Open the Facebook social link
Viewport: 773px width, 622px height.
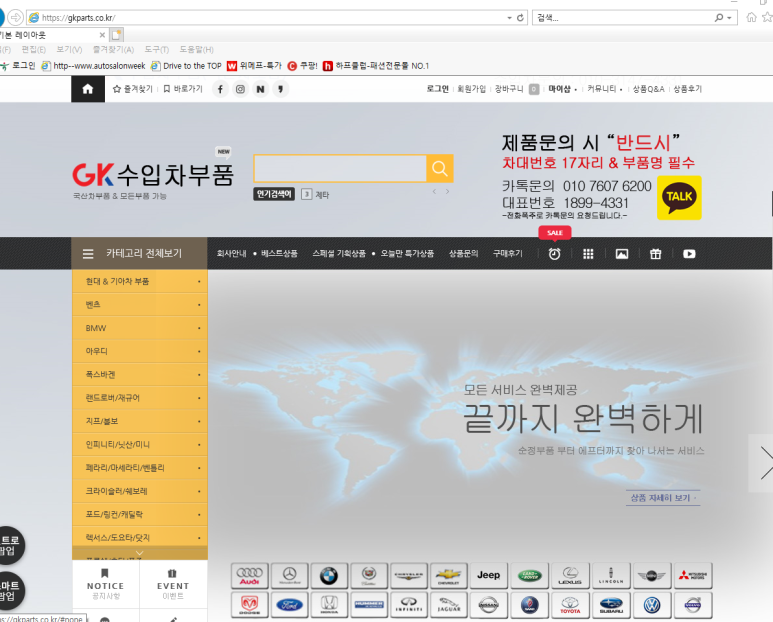point(220,89)
